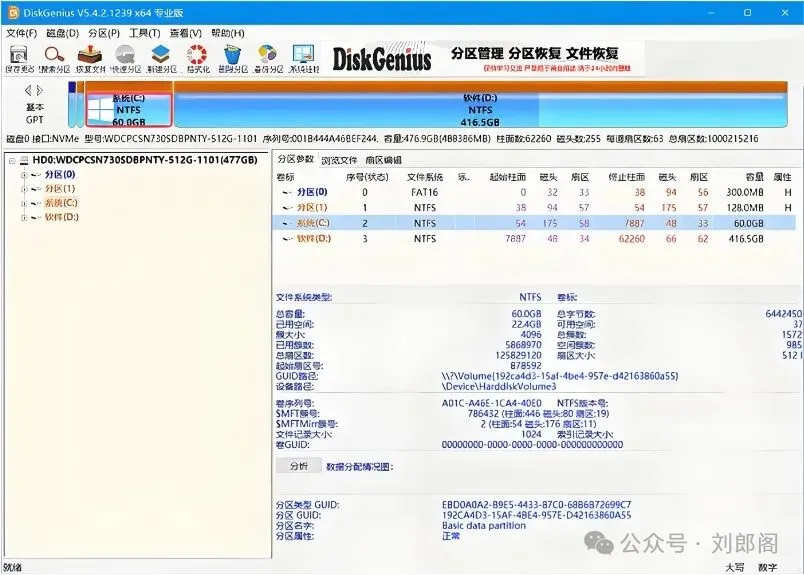Click the 300.0MB capacity cell

745,192
